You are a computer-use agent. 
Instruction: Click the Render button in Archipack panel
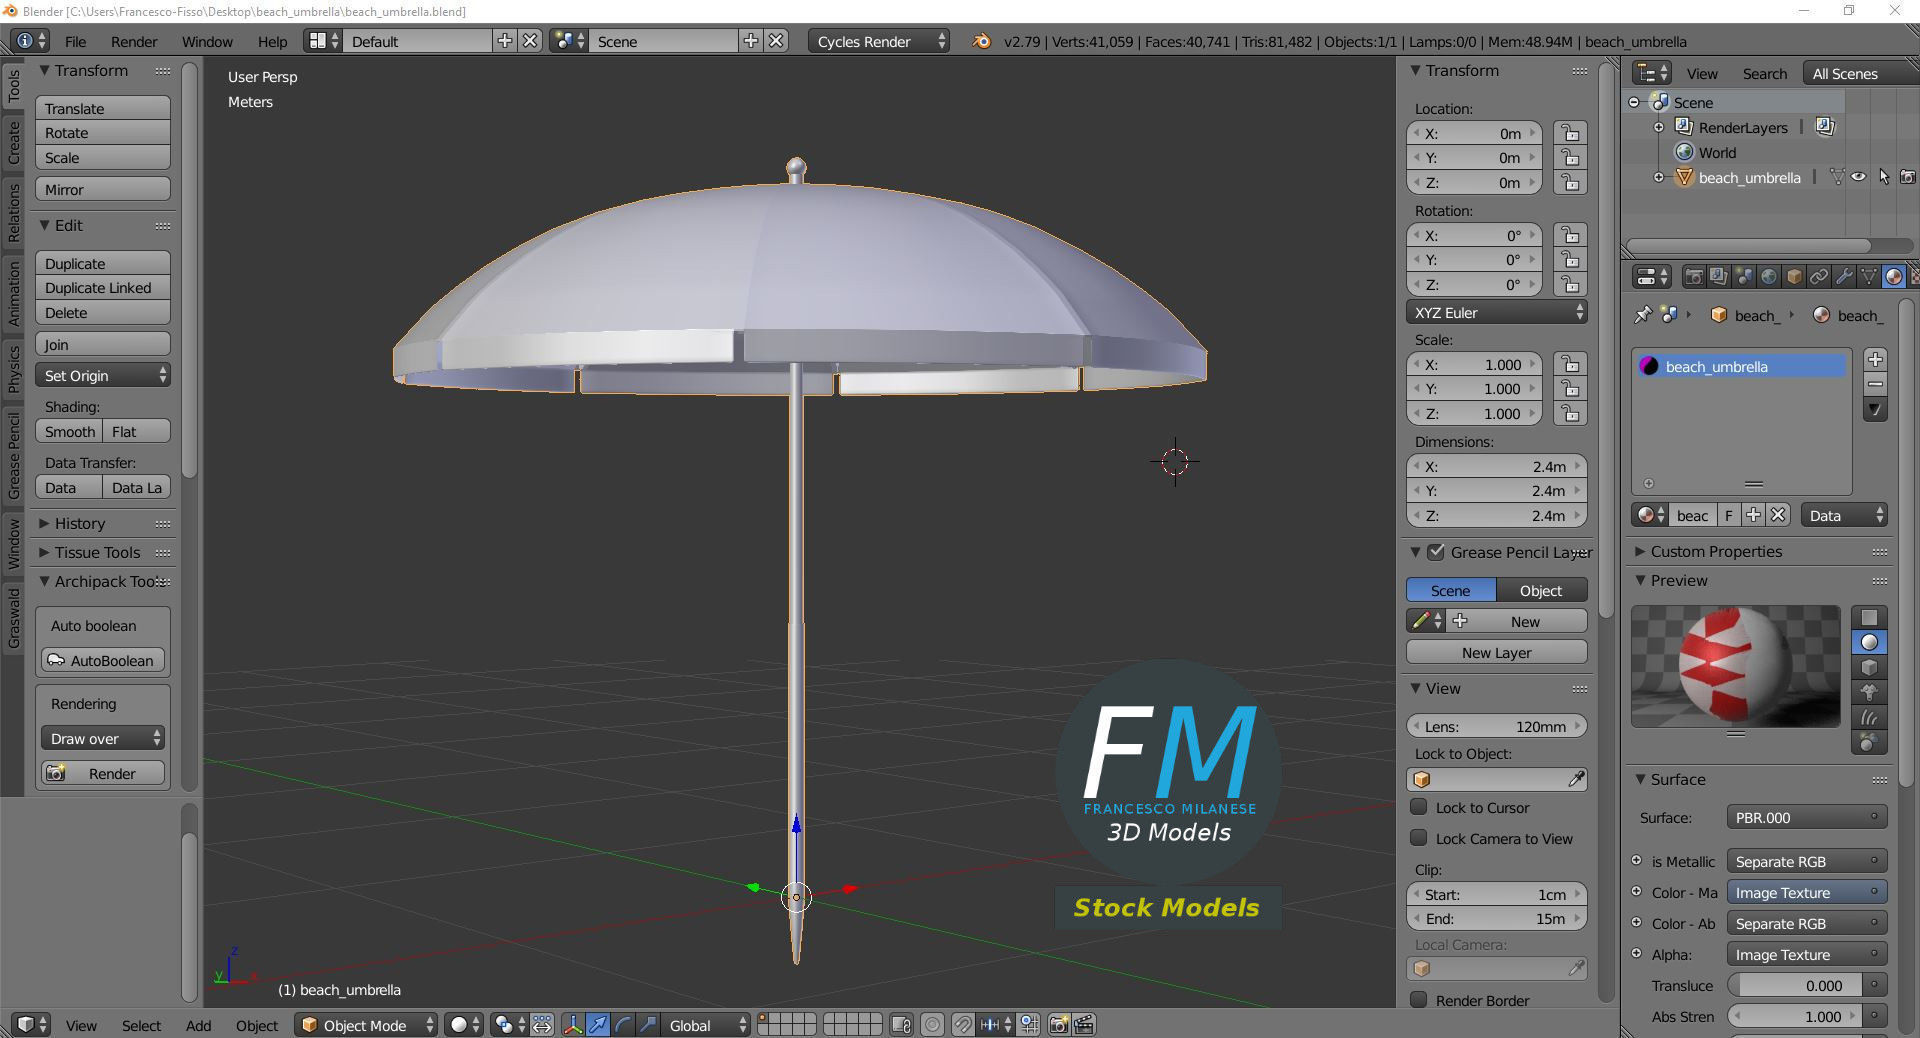point(103,773)
